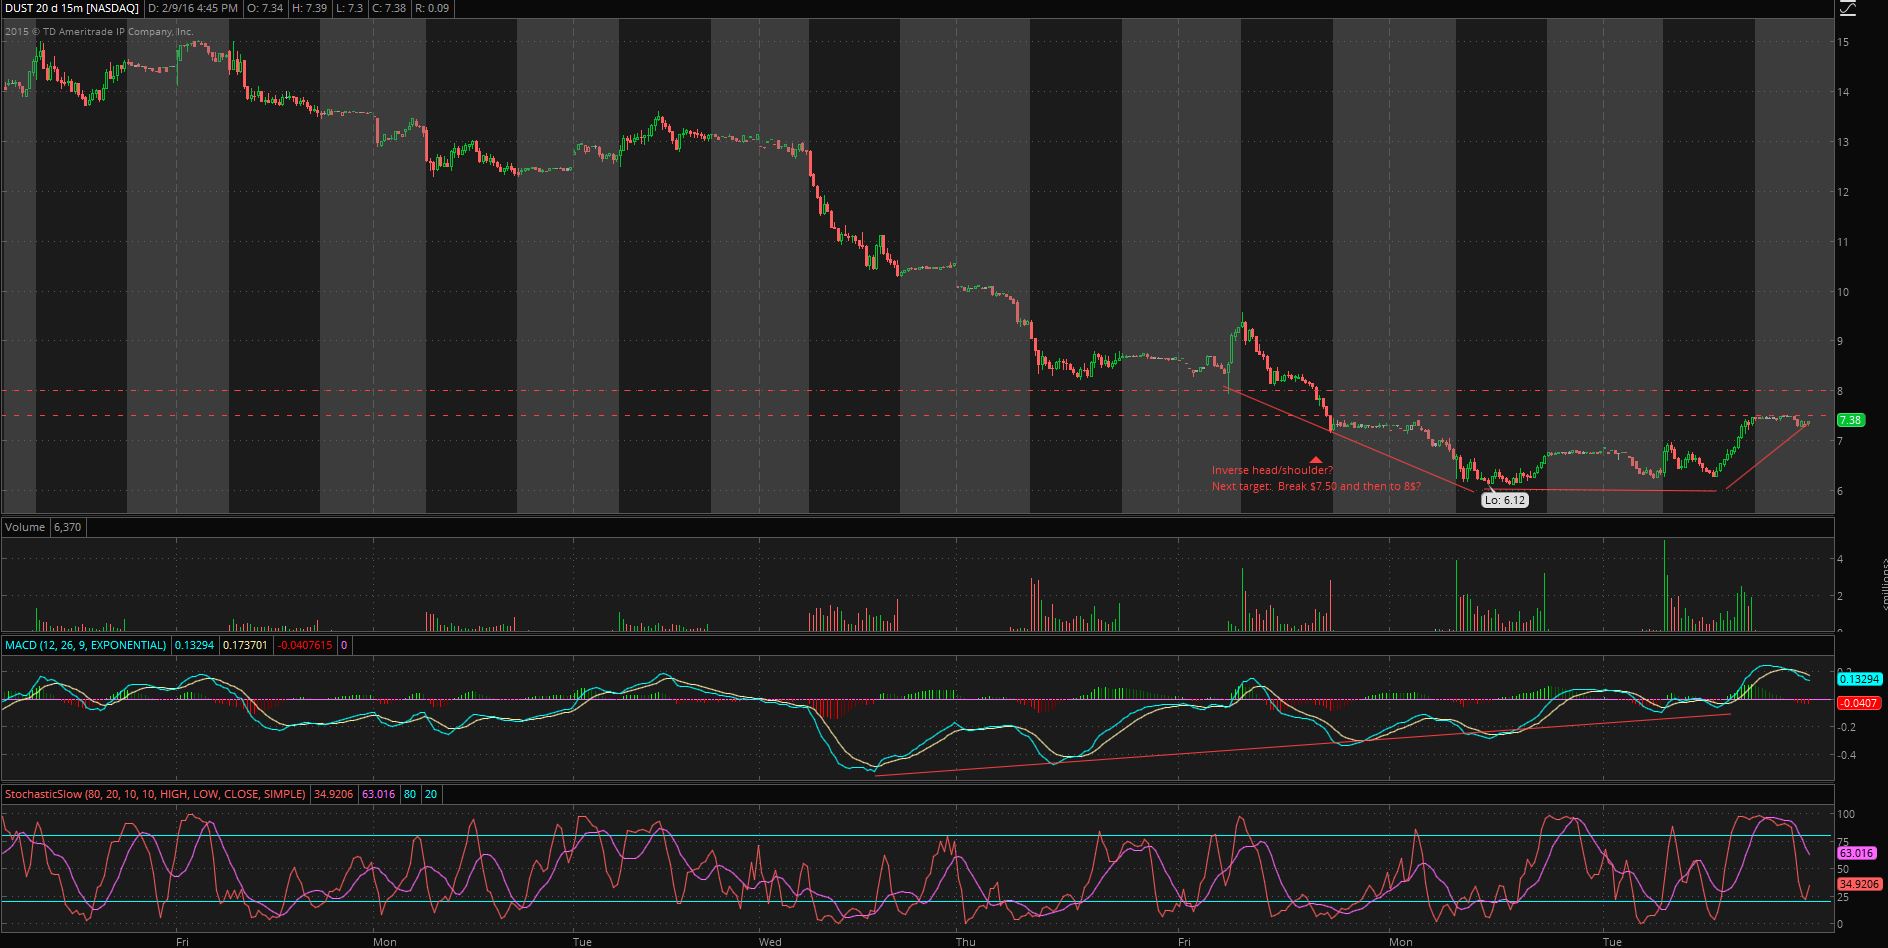Screen dimensions: 1888x948
Task: Open the DUST 20 d 15m symbol header
Action: tap(71, 8)
